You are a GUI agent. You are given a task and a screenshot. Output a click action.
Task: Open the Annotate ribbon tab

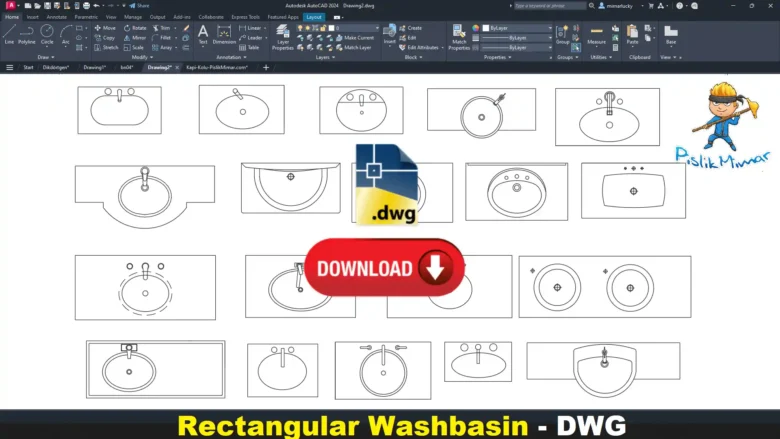[56, 17]
